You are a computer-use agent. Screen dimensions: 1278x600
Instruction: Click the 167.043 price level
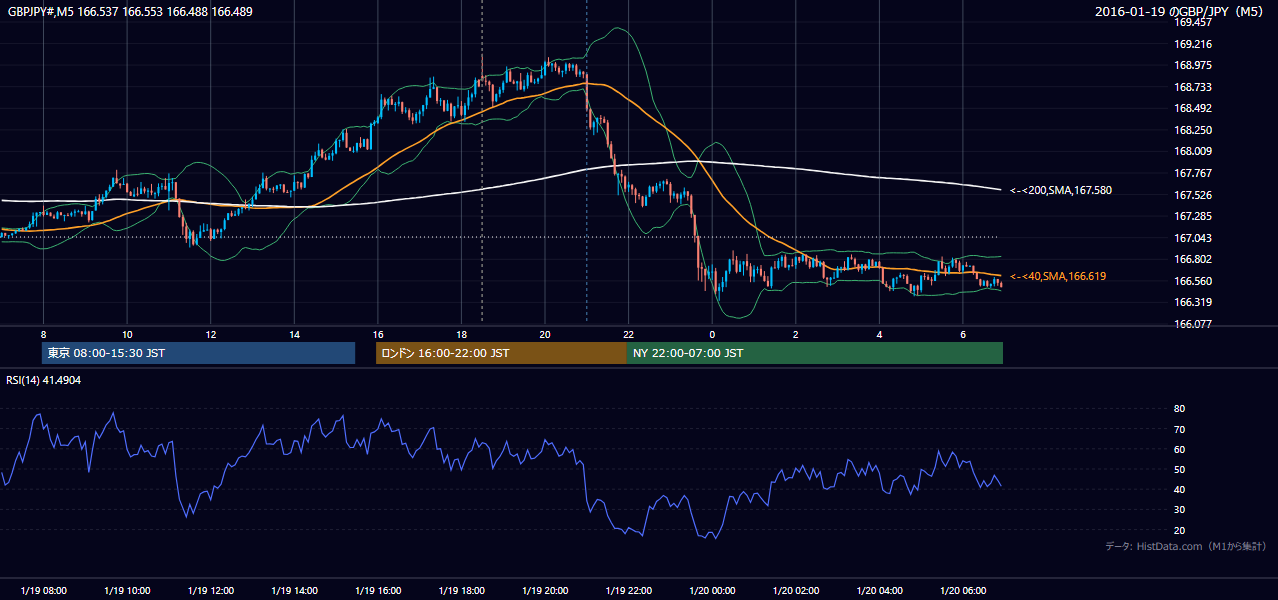(1193, 238)
